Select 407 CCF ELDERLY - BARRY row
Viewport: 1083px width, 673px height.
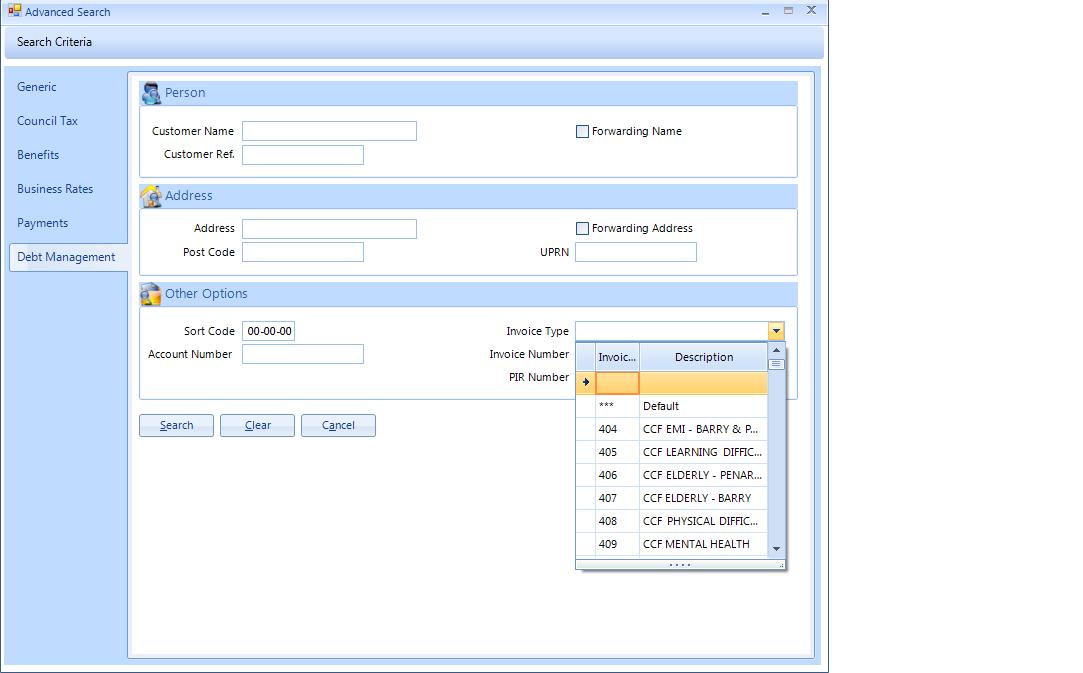click(x=672, y=498)
